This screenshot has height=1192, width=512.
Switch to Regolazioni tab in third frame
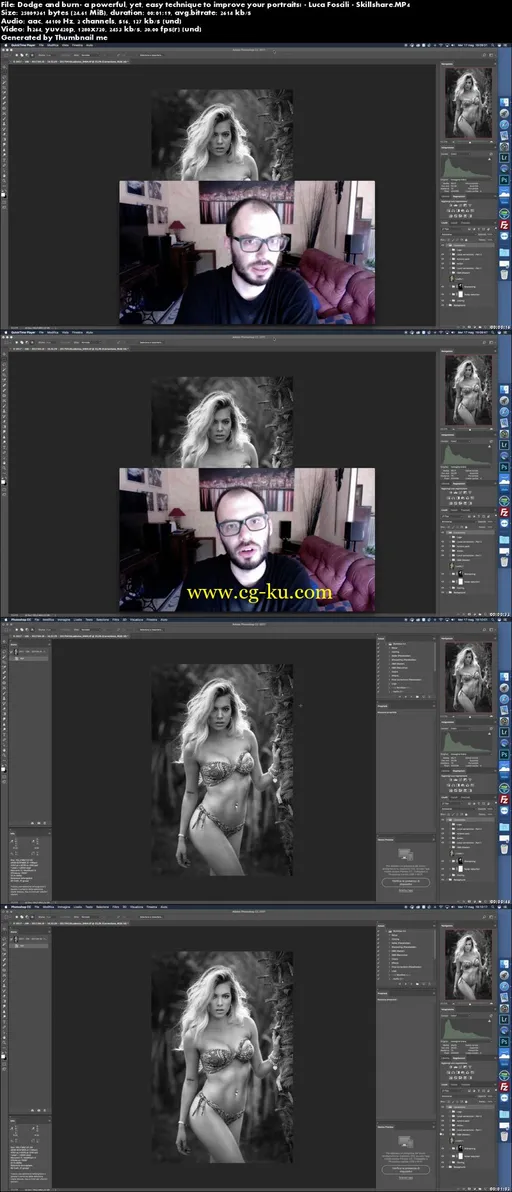click(x=459, y=771)
